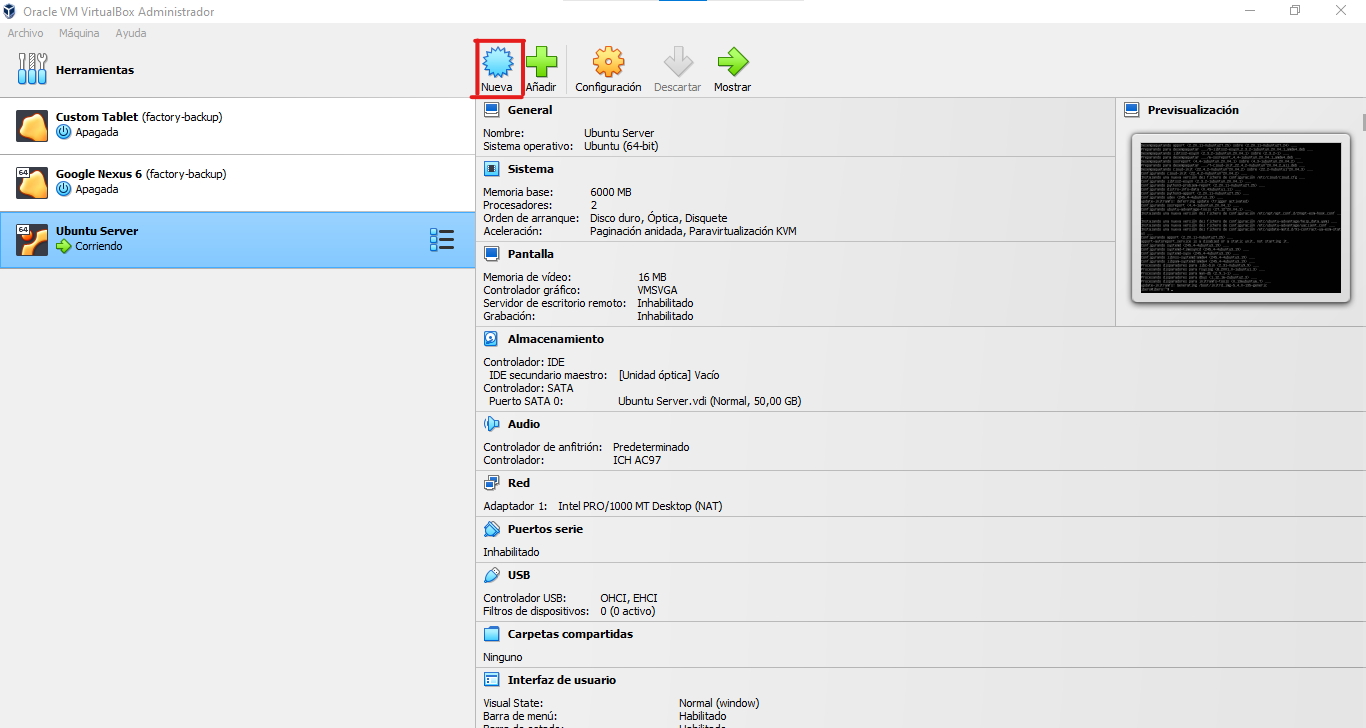1366x728 pixels.
Task: Select the Google Nexus 6 (factory-backup) entry
Action: 237,183
